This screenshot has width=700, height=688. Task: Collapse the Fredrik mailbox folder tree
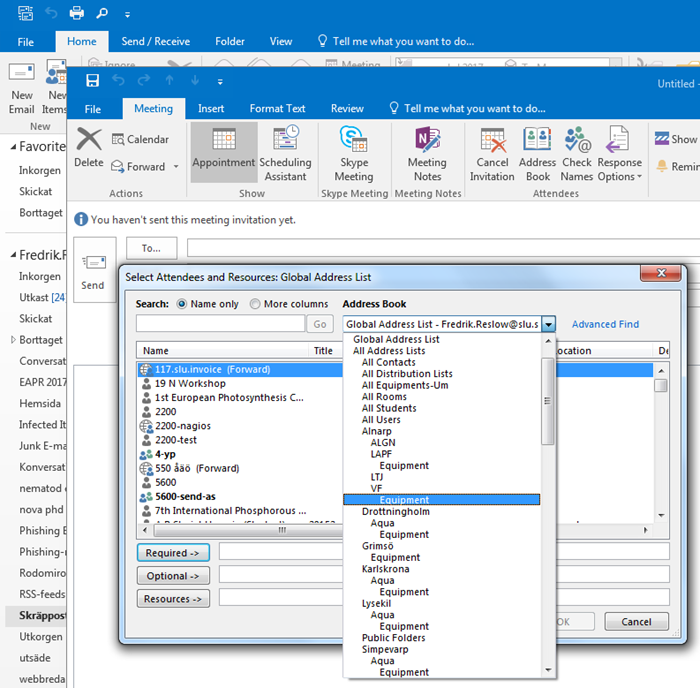pyautogui.click(x=13, y=255)
